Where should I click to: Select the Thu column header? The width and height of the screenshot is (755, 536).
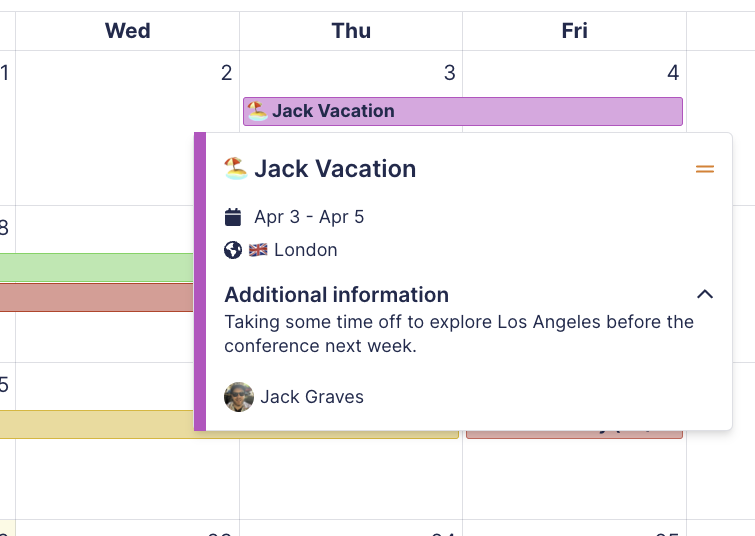pyautogui.click(x=351, y=31)
